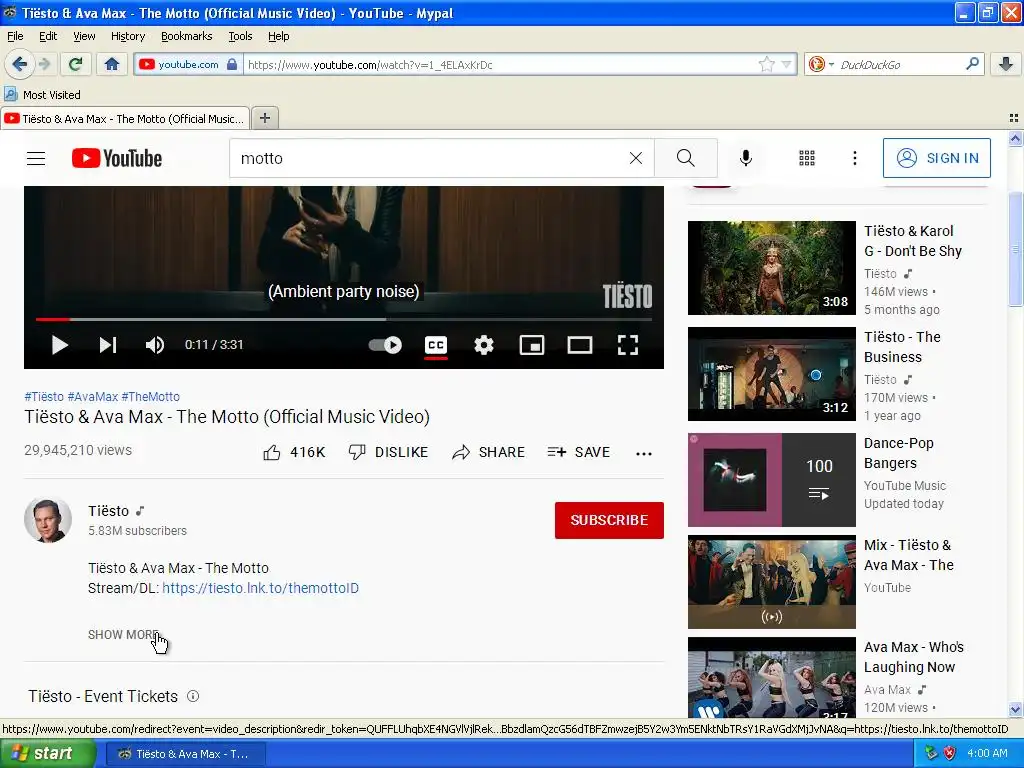Open the tiesto.lnk.to/themottoID link

[x=261, y=588]
